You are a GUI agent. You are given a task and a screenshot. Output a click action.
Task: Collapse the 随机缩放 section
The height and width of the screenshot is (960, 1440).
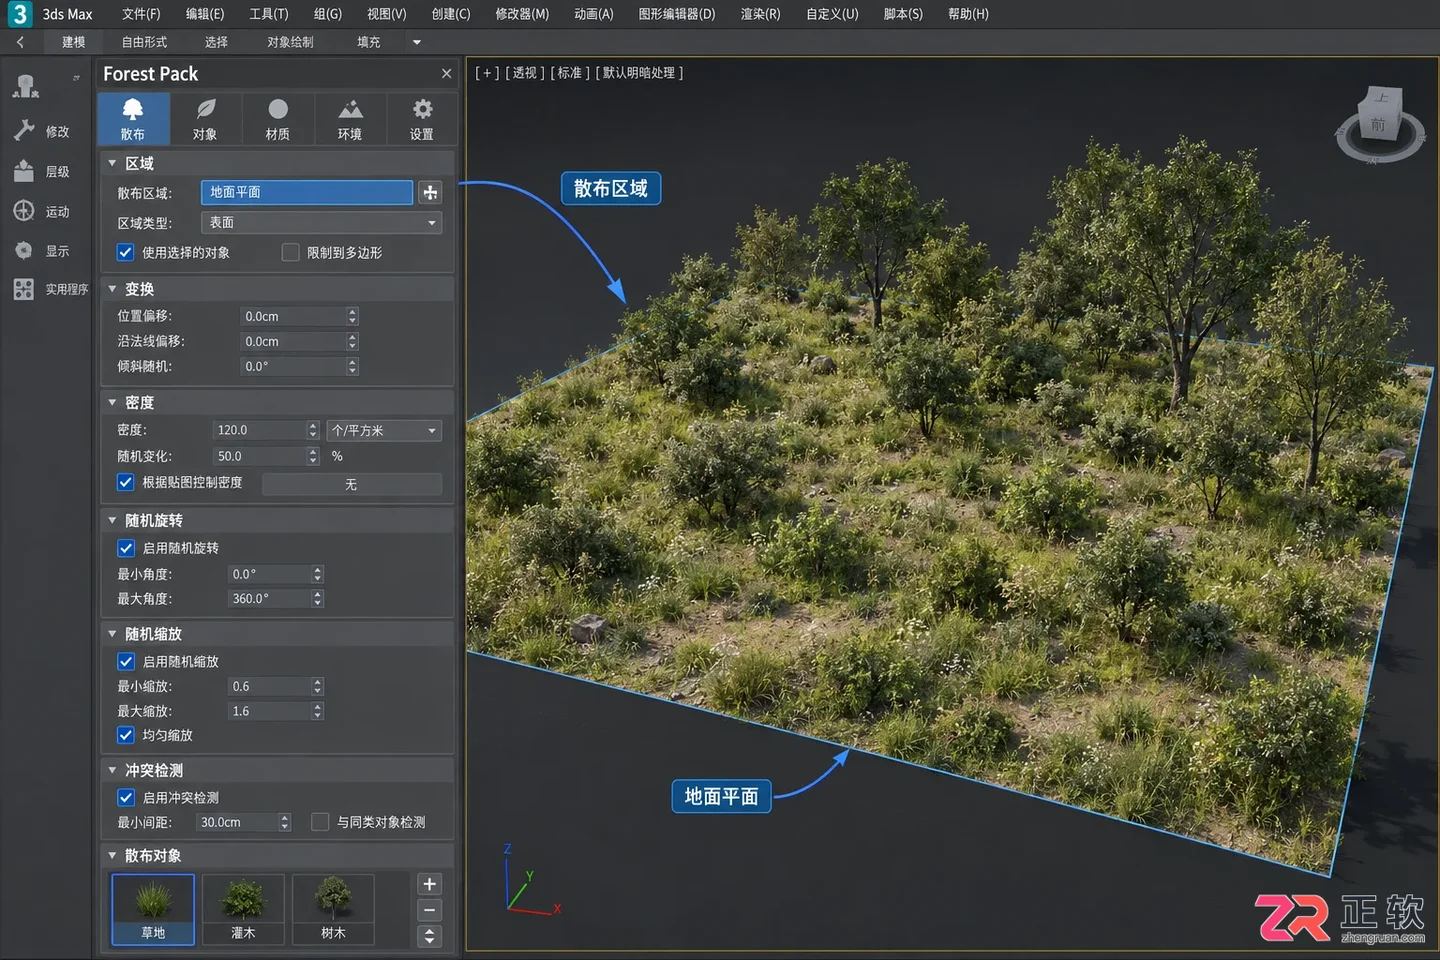pyautogui.click(x=112, y=634)
